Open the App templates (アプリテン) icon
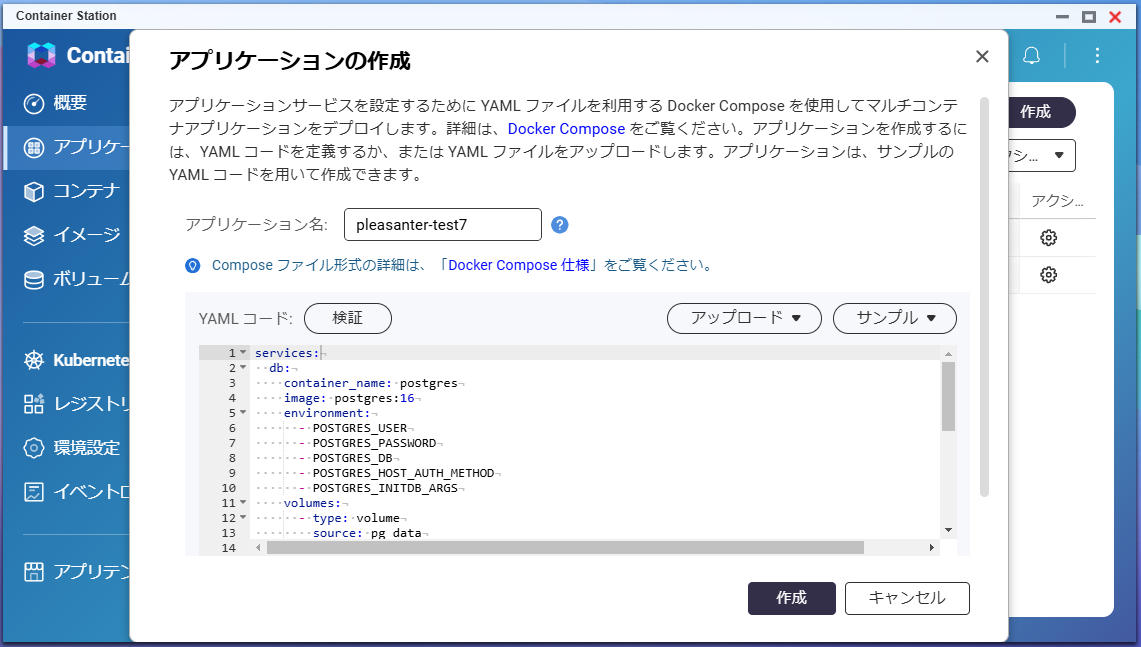This screenshot has width=1141, height=647. (x=33, y=572)
